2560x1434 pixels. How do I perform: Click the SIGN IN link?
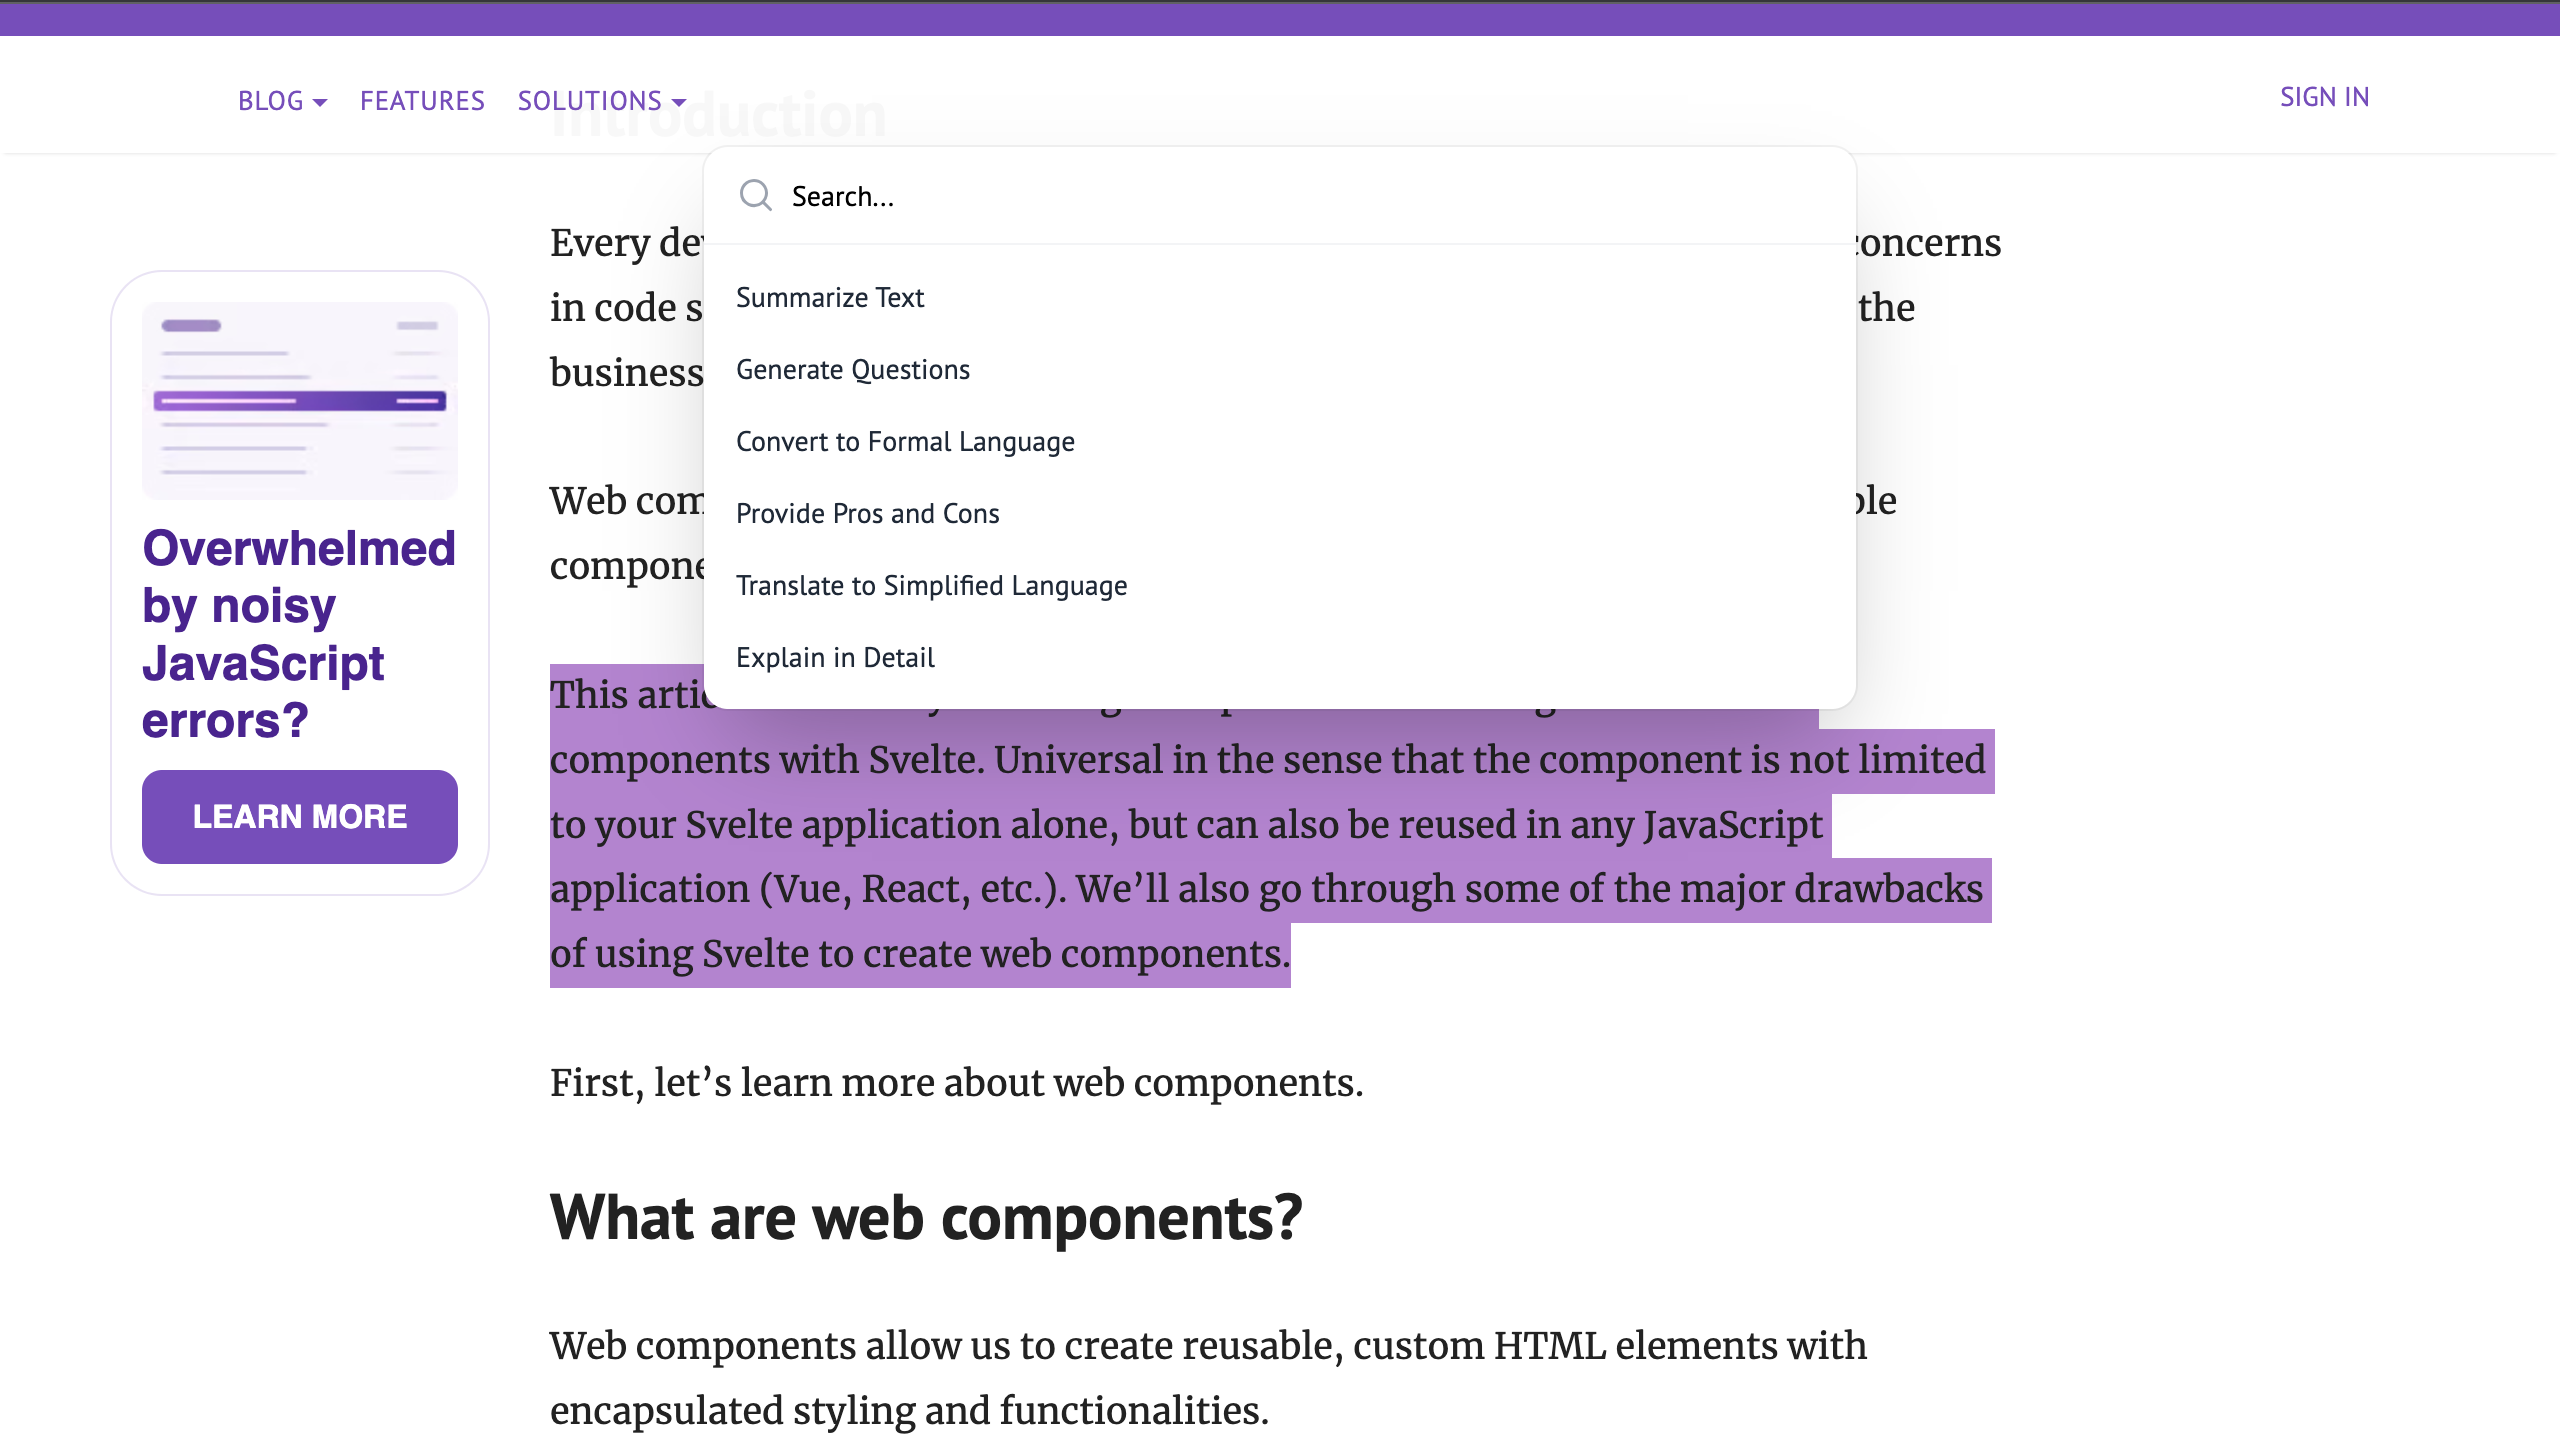tap(2323, 97)
